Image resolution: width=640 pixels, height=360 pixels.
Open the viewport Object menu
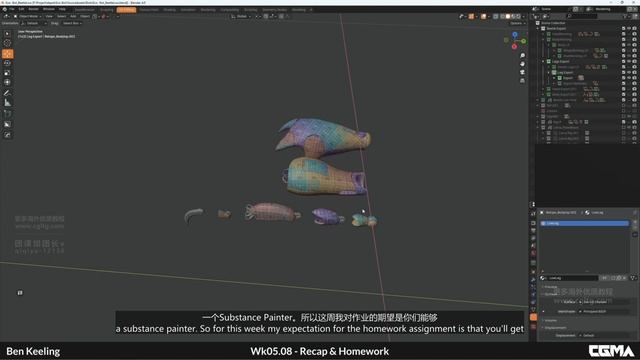pos(85,16)
